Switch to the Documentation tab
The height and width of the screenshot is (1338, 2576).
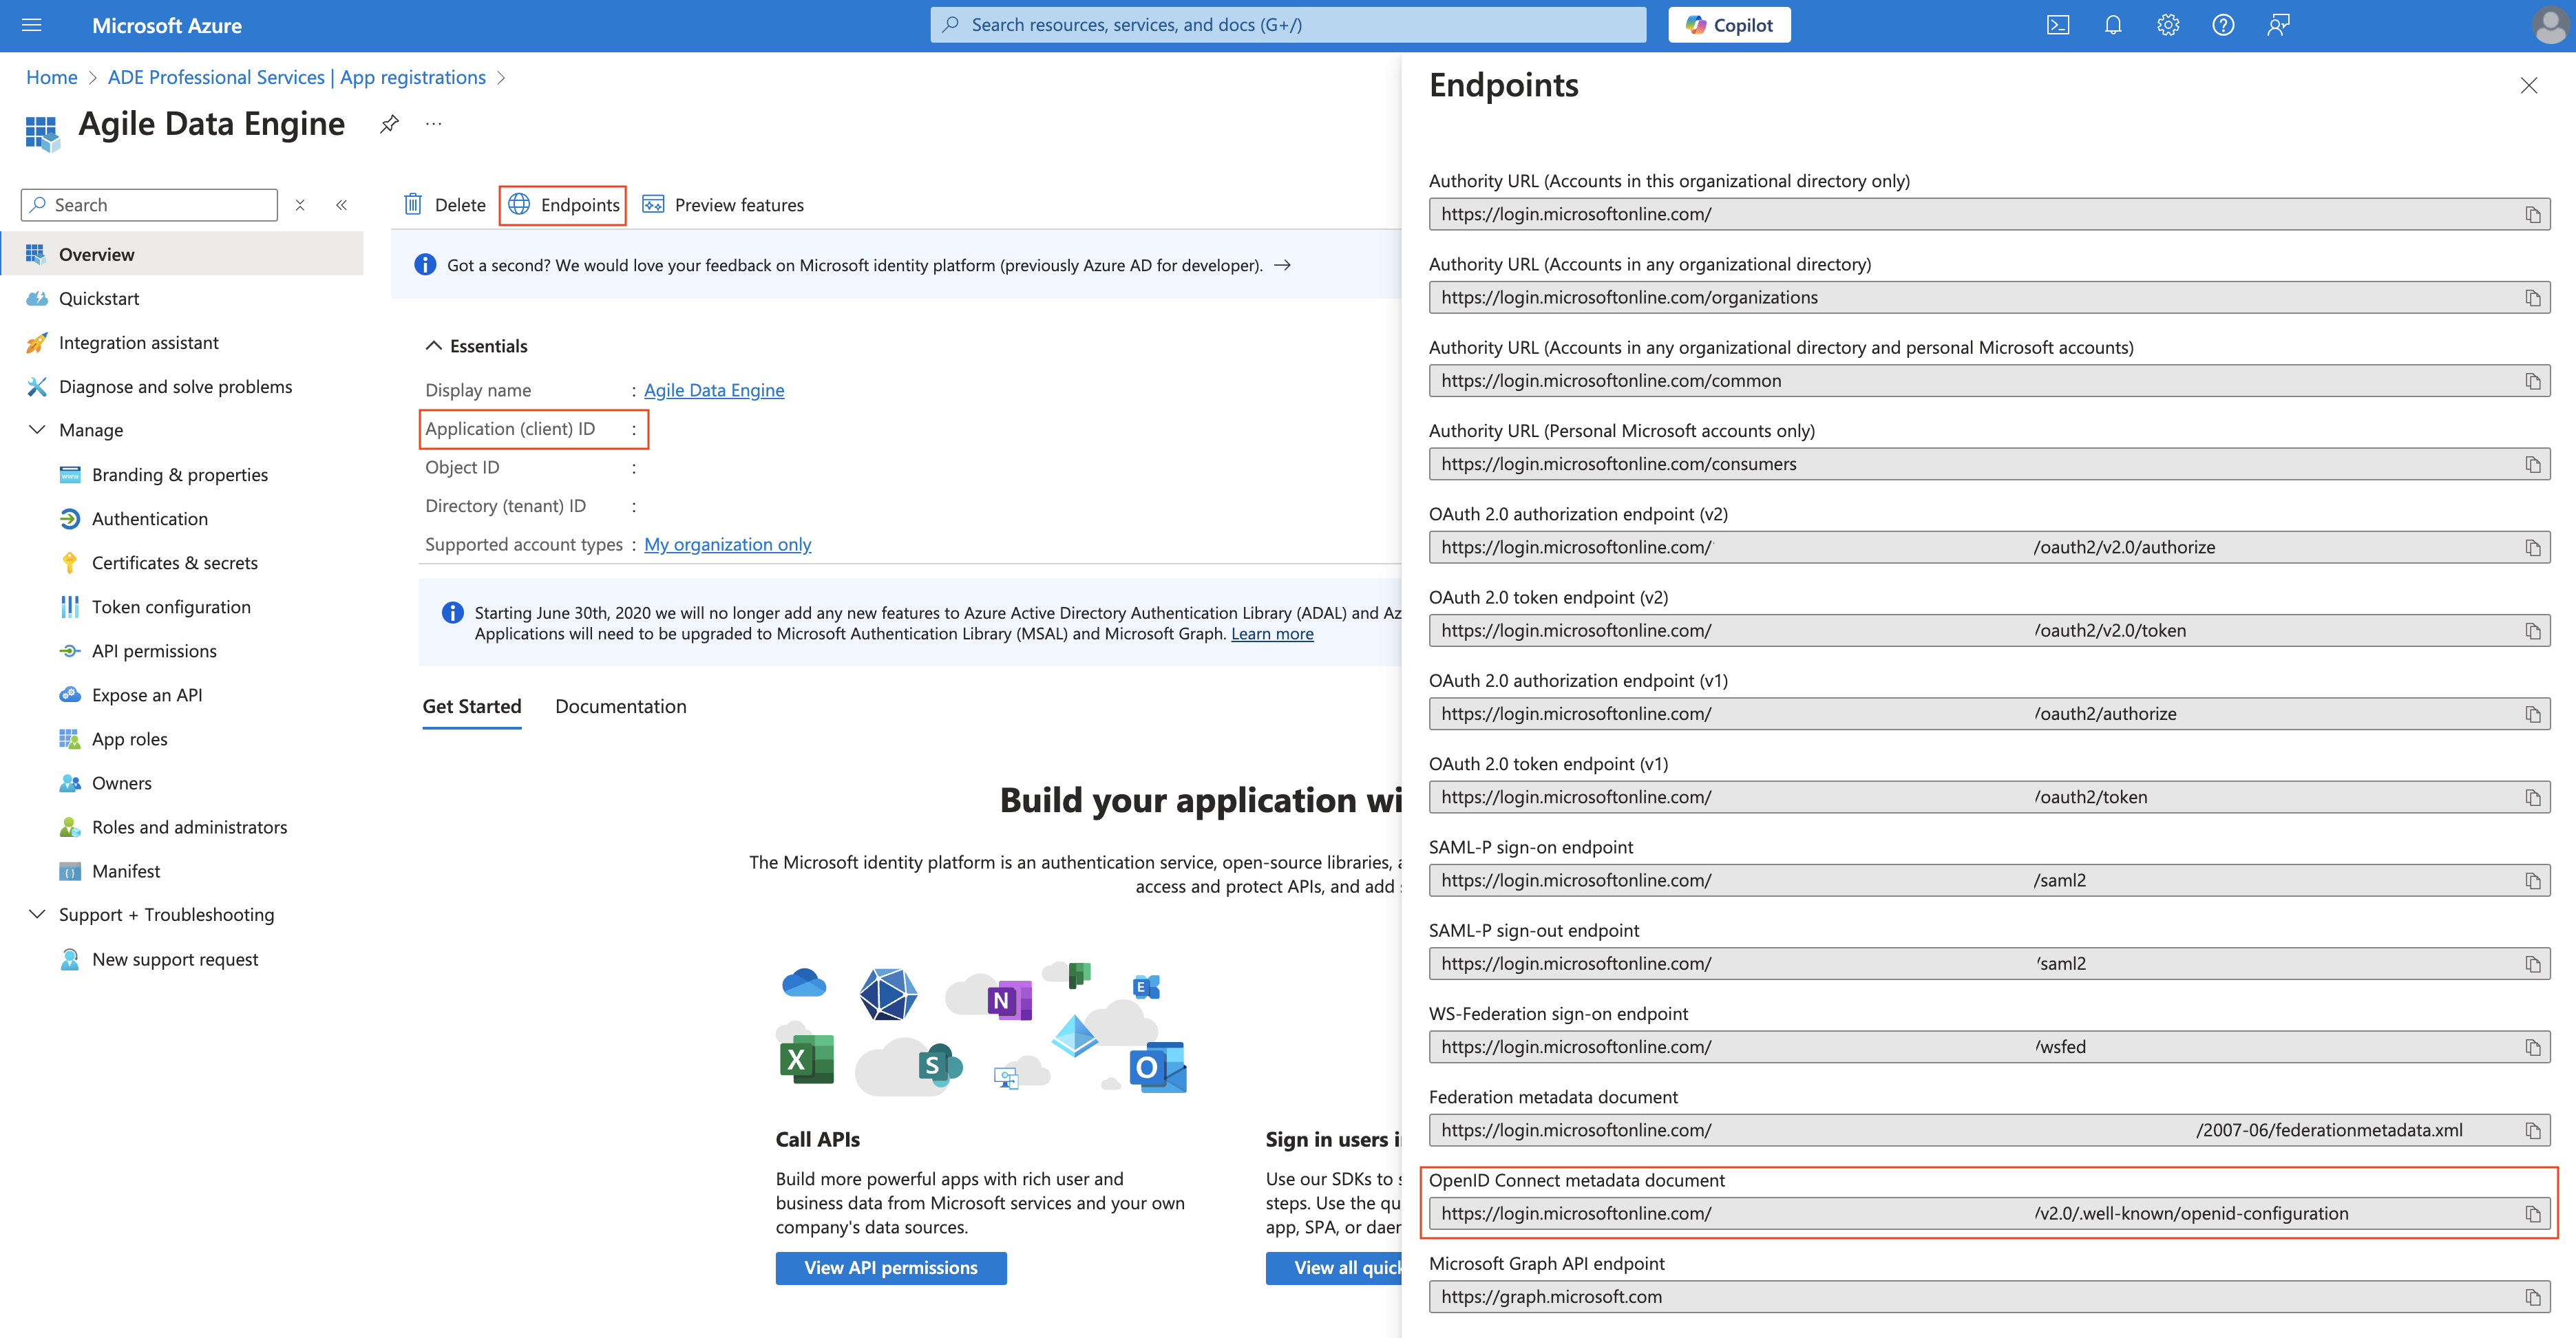(x=621, y=706)
